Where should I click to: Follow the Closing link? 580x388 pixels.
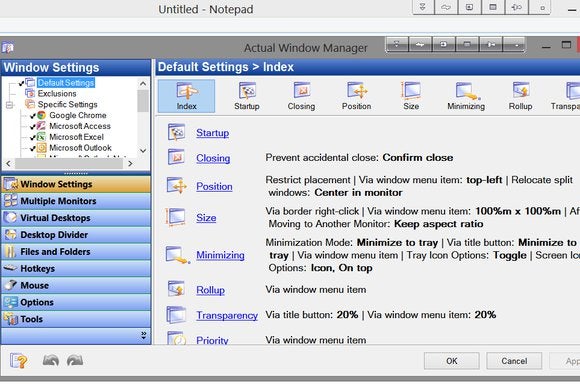coord(213,158)
